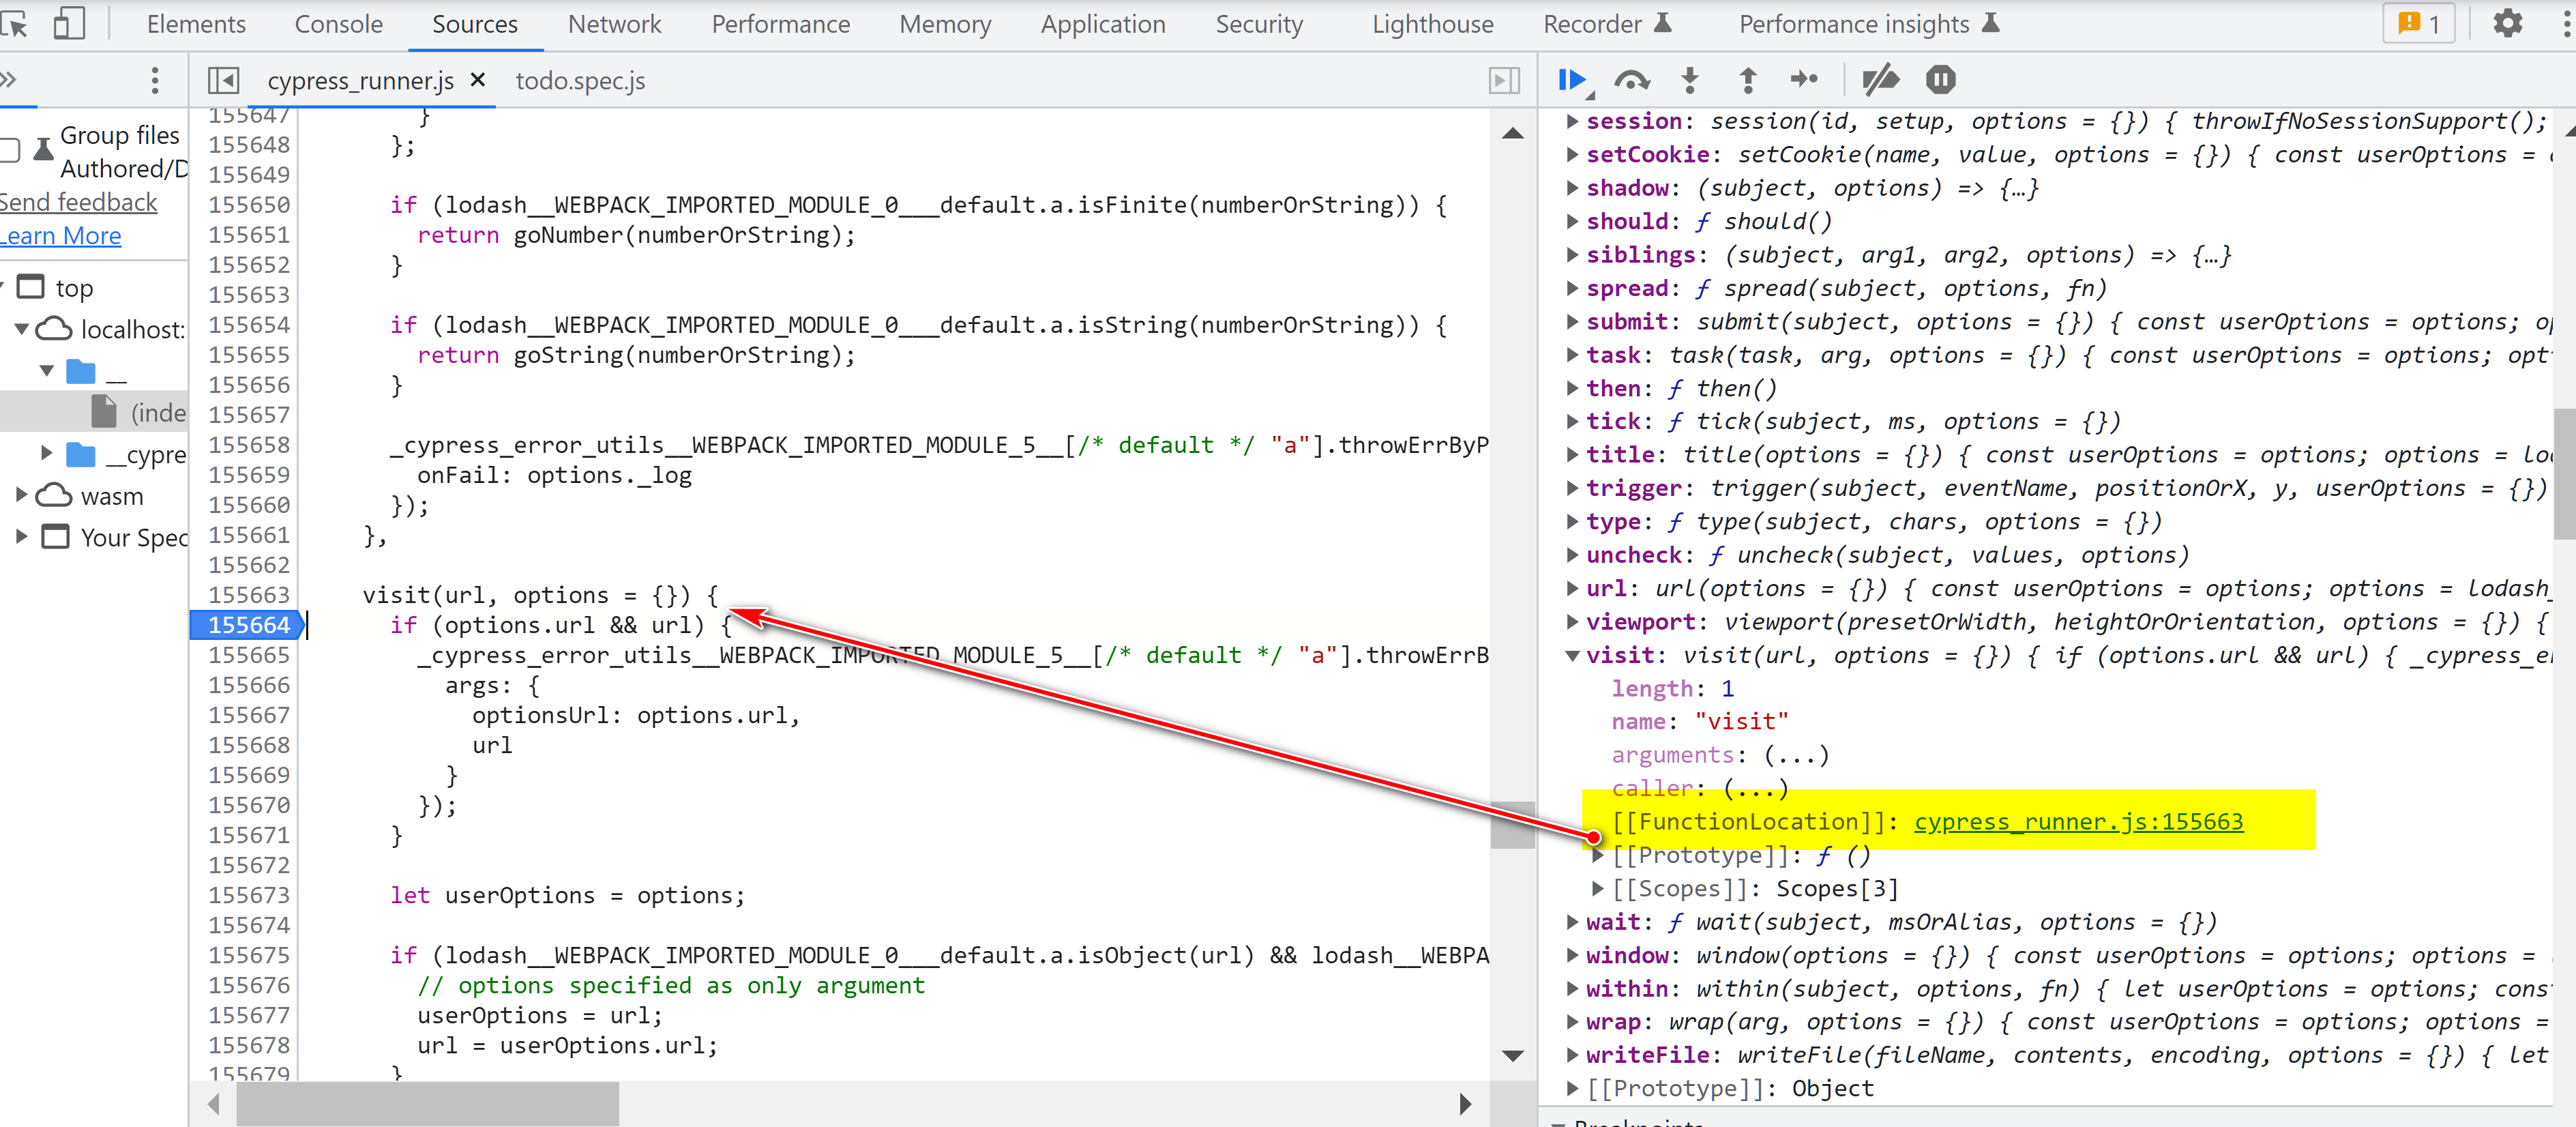This screenshot has height=1127, width=2576.
Task: Show the debugger sidebar toggle icon
Action: 1504,80
